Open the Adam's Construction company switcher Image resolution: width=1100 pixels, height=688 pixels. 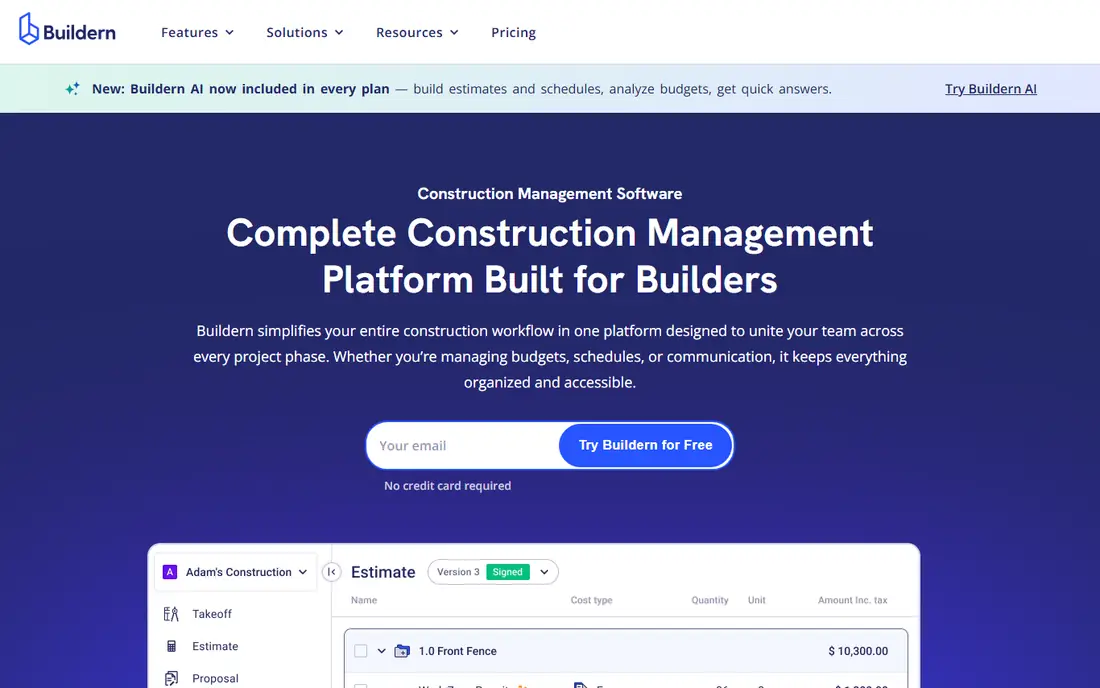tap(236, 572)
